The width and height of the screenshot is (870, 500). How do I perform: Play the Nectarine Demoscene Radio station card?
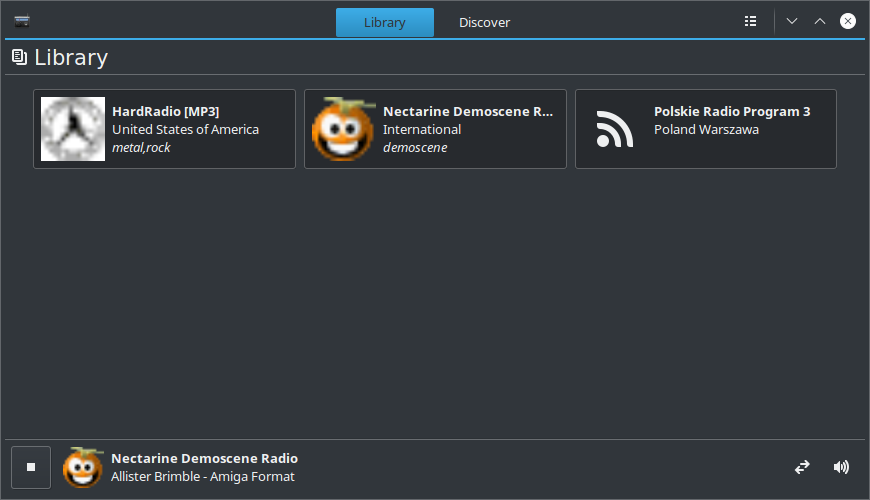click(435, 129)
